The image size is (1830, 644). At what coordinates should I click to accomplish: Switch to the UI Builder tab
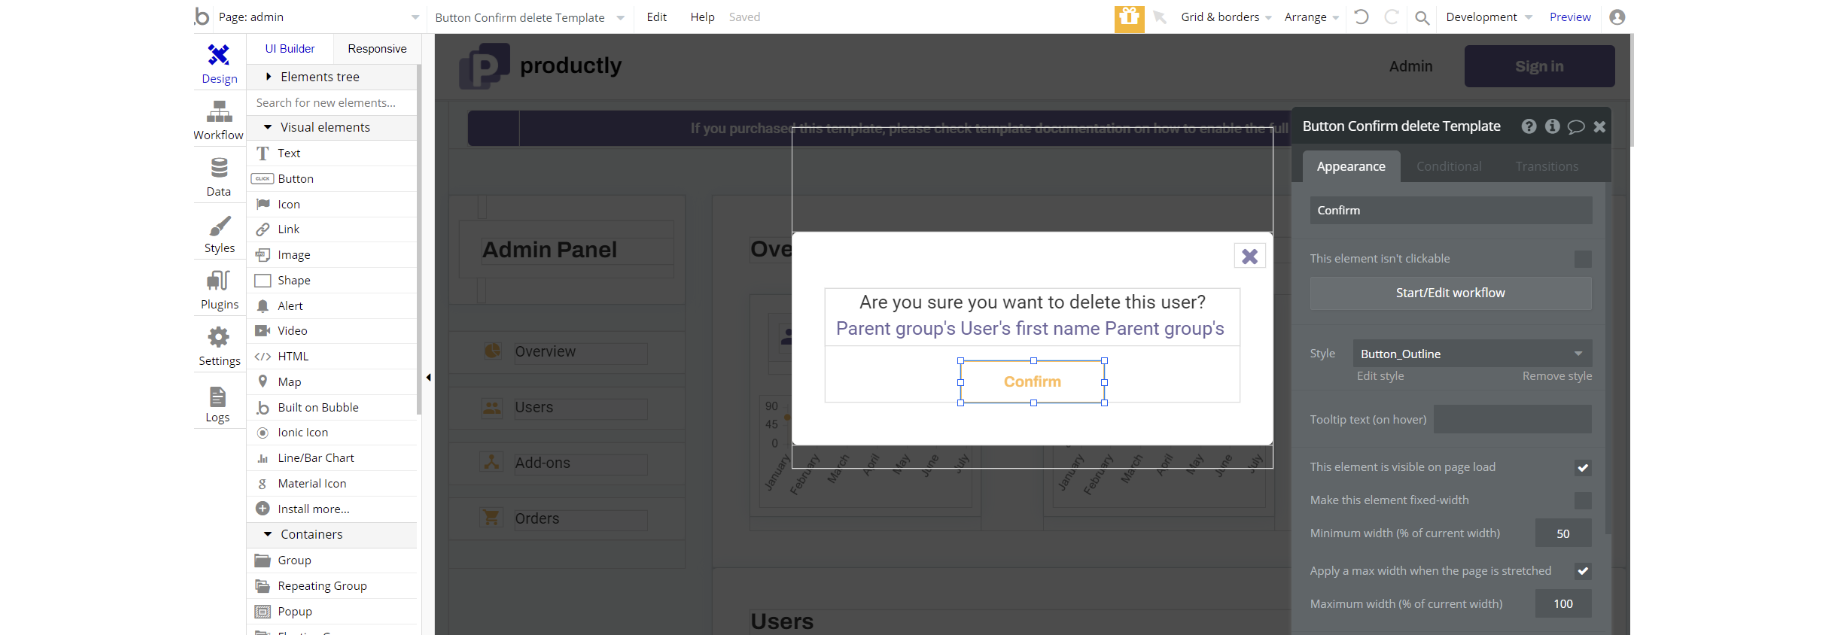[x=290, y=48]
